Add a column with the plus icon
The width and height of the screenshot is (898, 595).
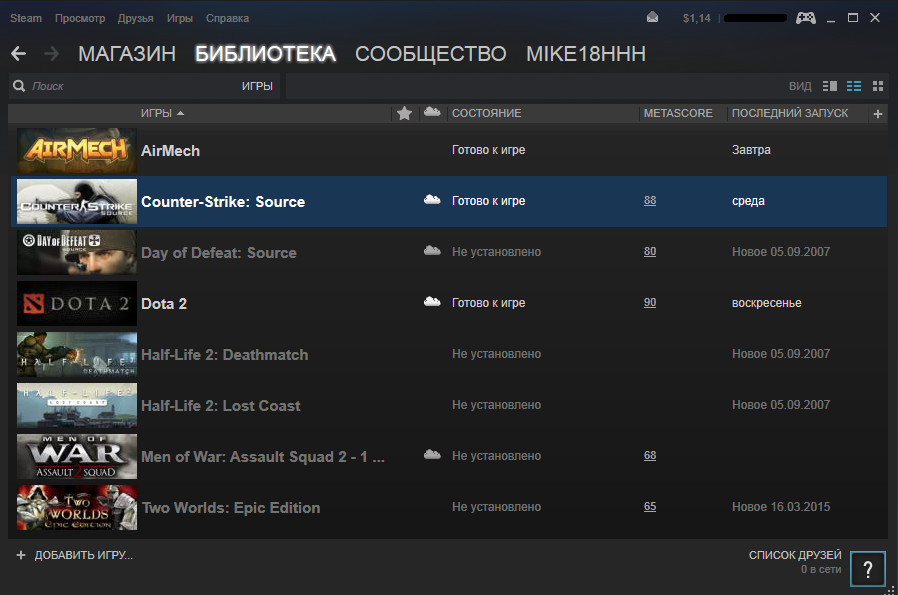point(877,114)
